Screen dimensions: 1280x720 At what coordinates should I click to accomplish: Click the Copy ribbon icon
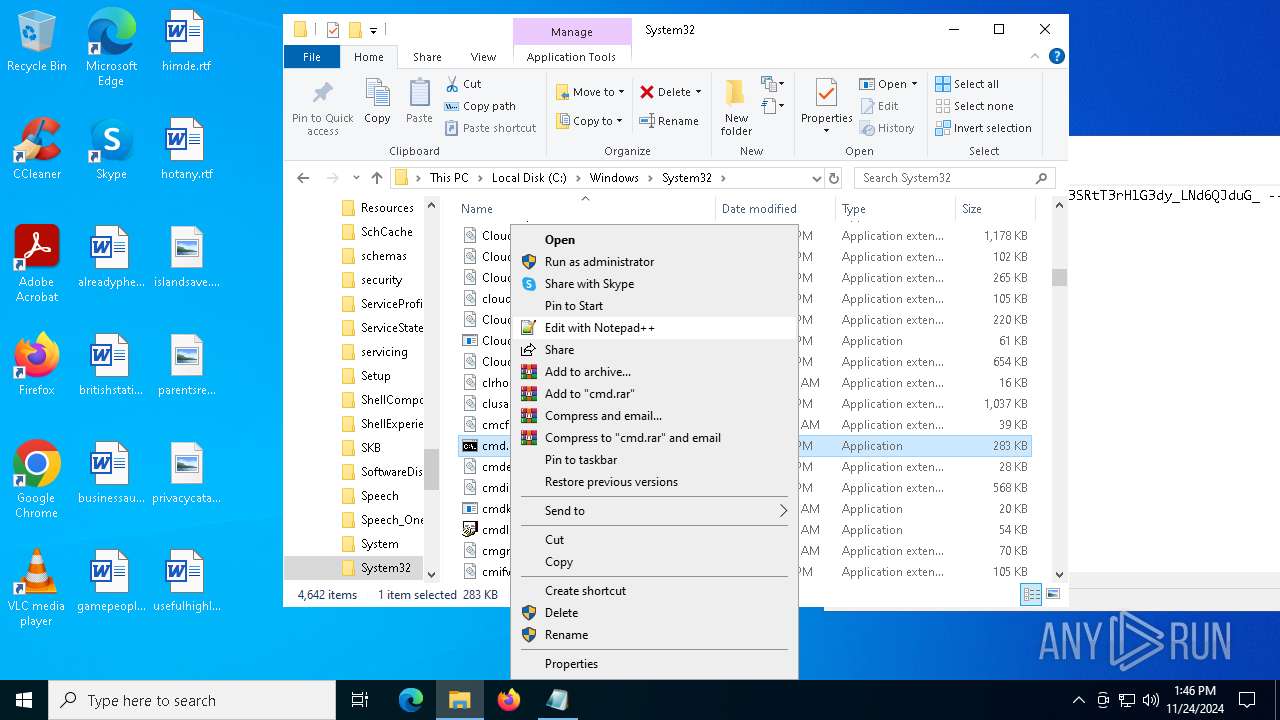[x=377, y=94]
